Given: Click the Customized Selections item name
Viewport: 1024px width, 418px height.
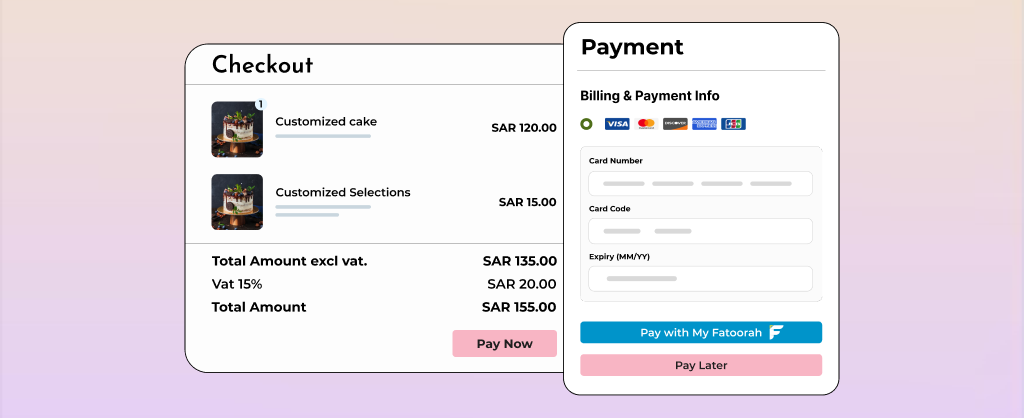Looking at the screenshot, I should pos(343,192).
